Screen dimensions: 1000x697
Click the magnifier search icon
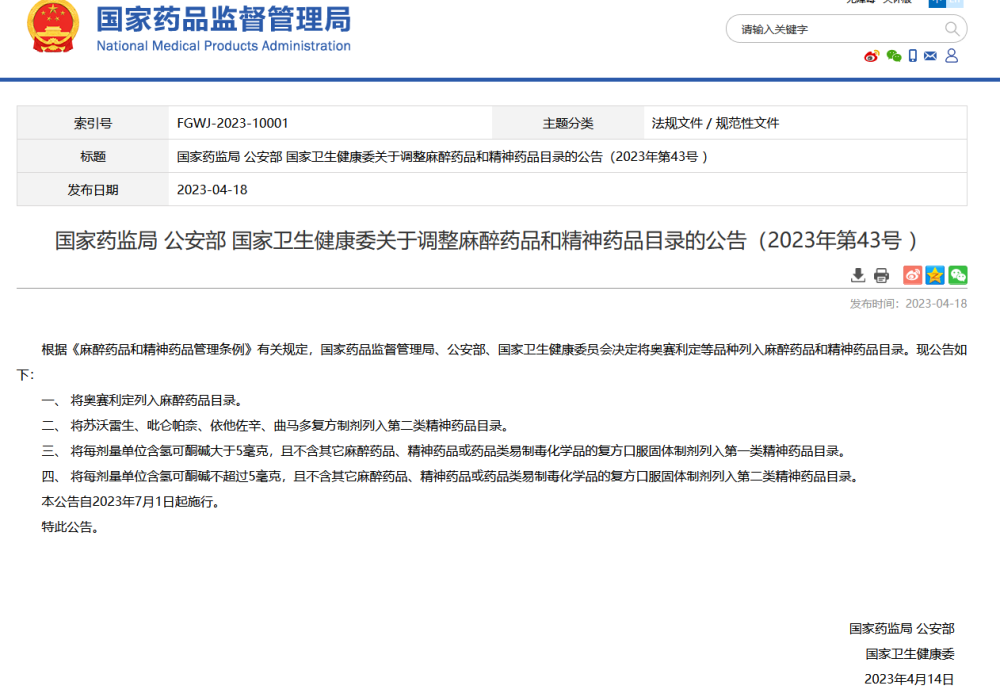pyautogui.click(x=952, y=29)
